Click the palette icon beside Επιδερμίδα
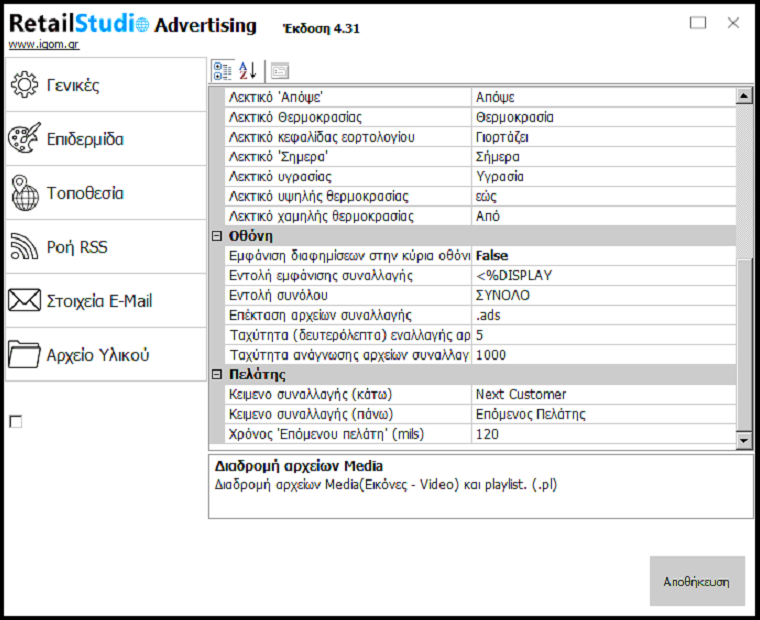 25,139
